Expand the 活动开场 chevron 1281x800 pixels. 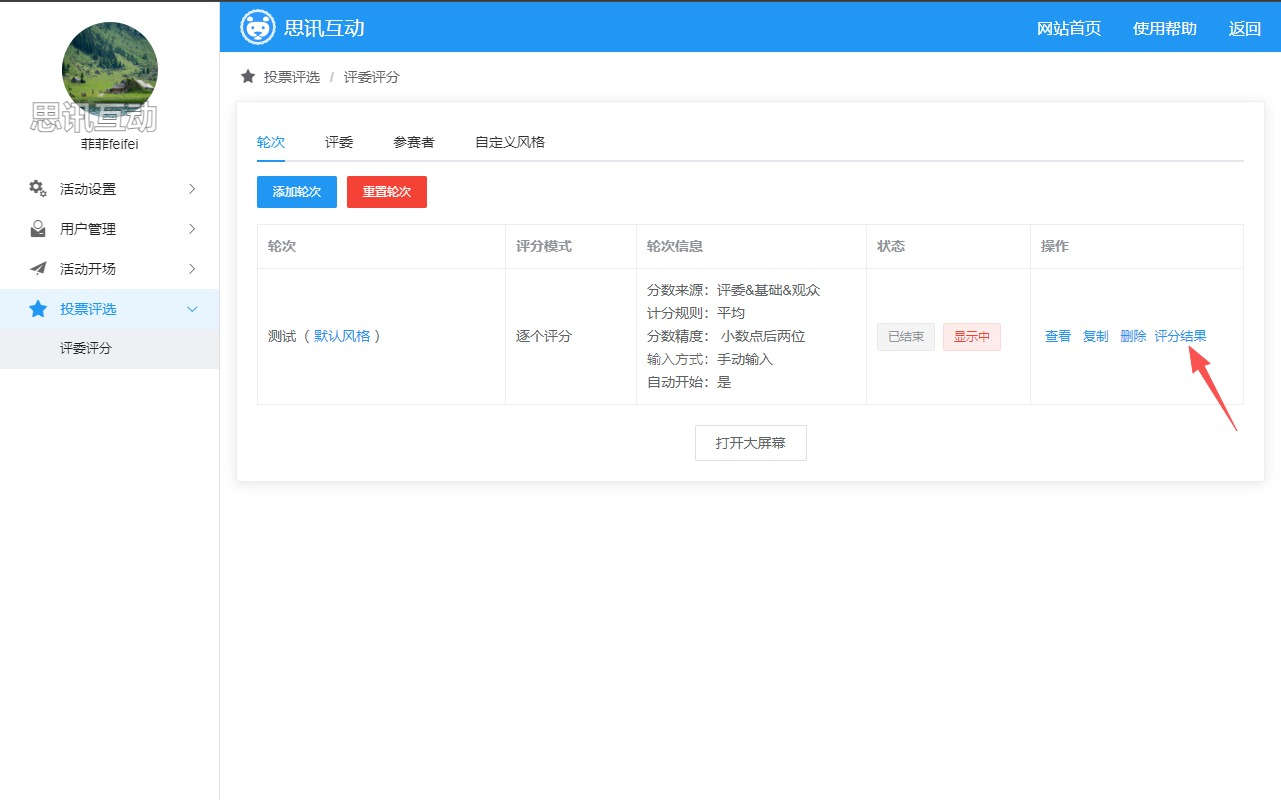pos(192,269)
